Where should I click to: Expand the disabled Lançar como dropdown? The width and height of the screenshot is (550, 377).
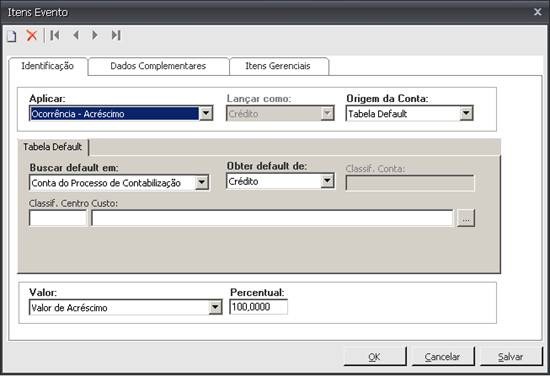[x=327, y=113]
